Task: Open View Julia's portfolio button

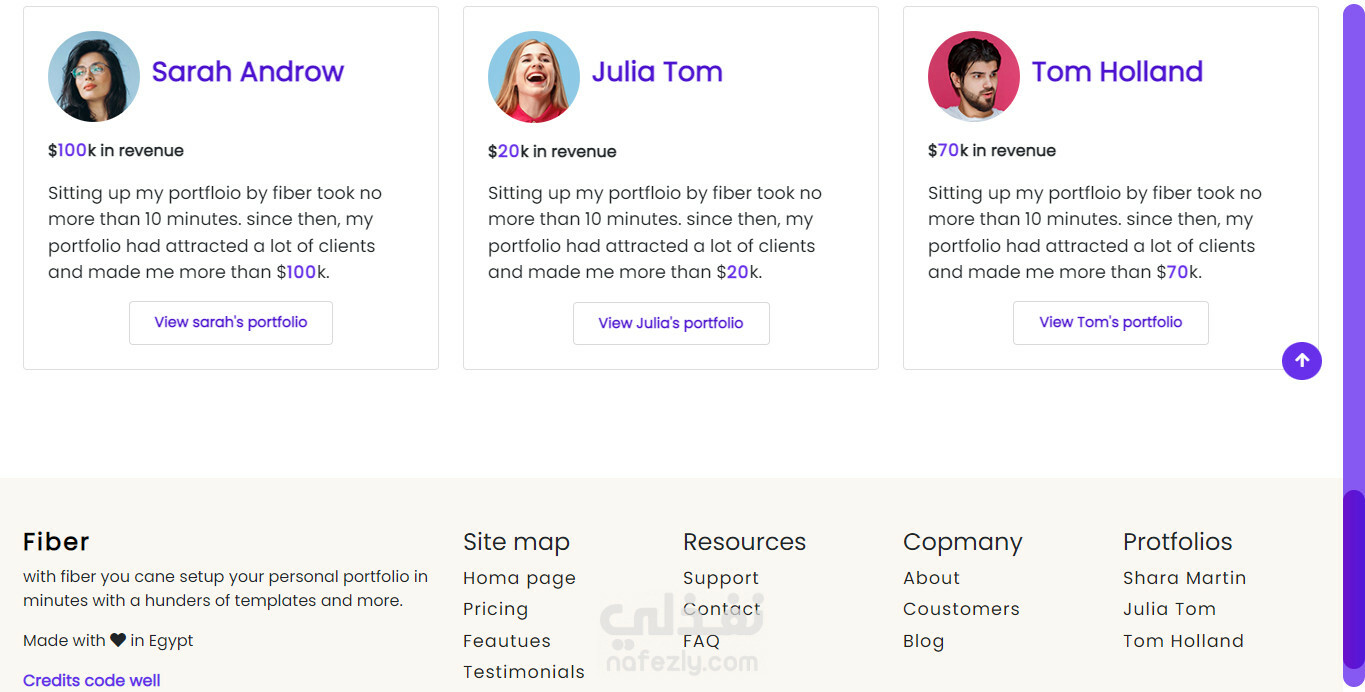Action: (671, 323)
